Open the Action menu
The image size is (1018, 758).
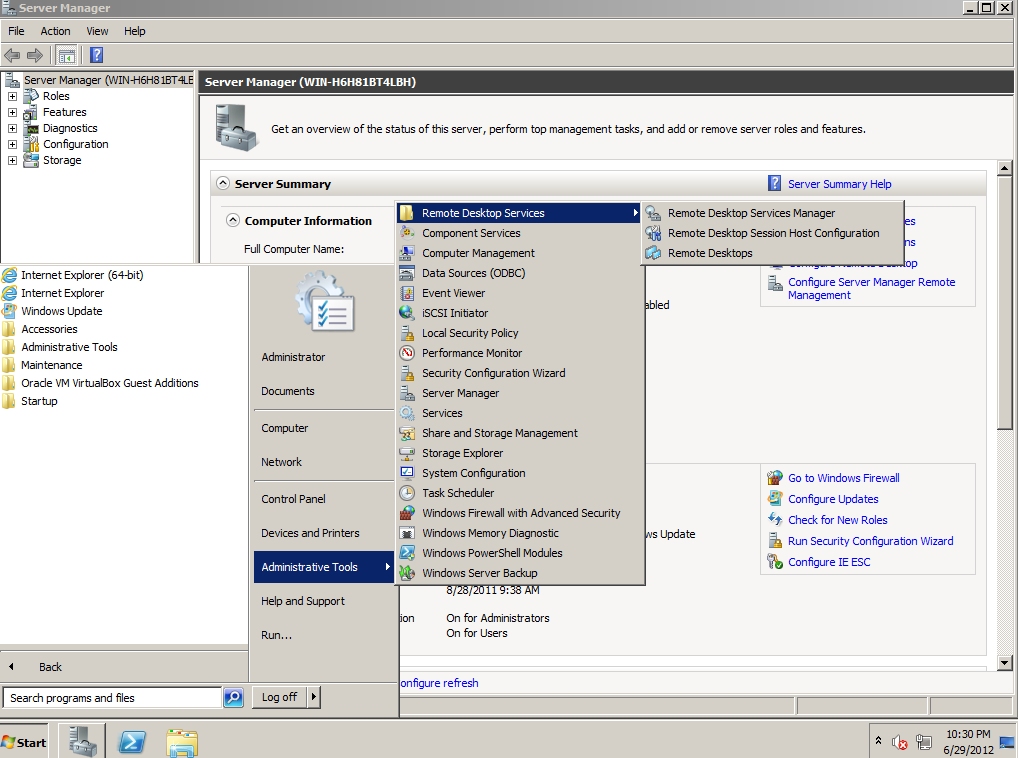[x=55, y=31]
